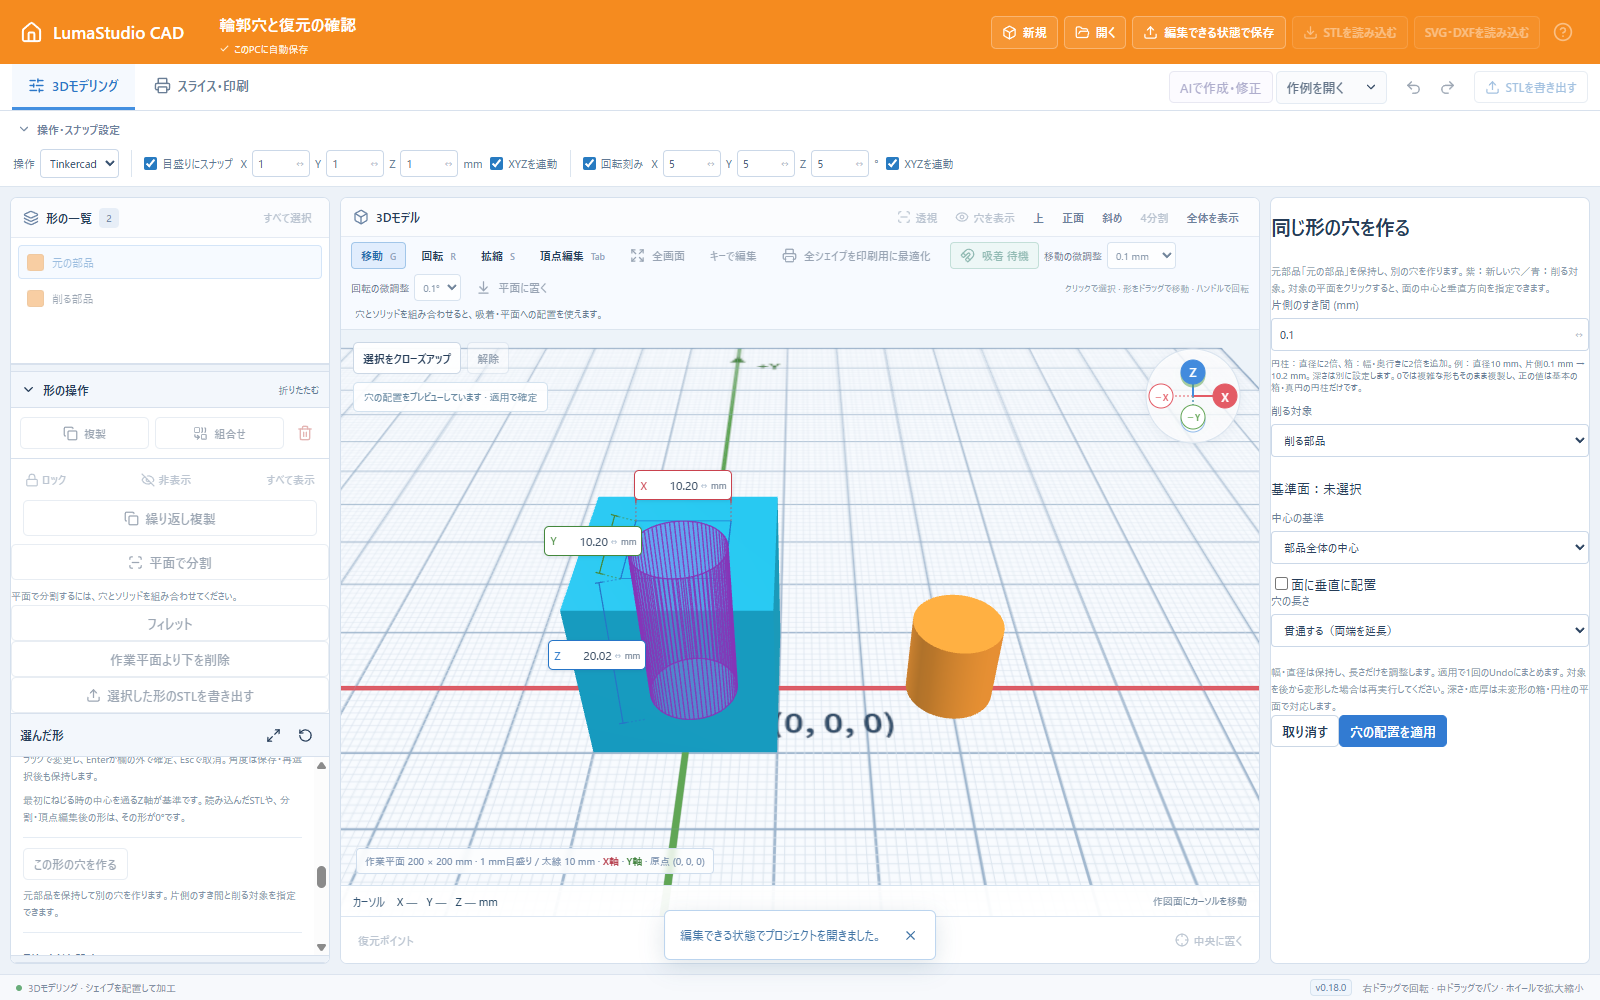Open the 穴の長さ dropdown
This screenshot has width=1600, height=1000.
click(1429, 630)
